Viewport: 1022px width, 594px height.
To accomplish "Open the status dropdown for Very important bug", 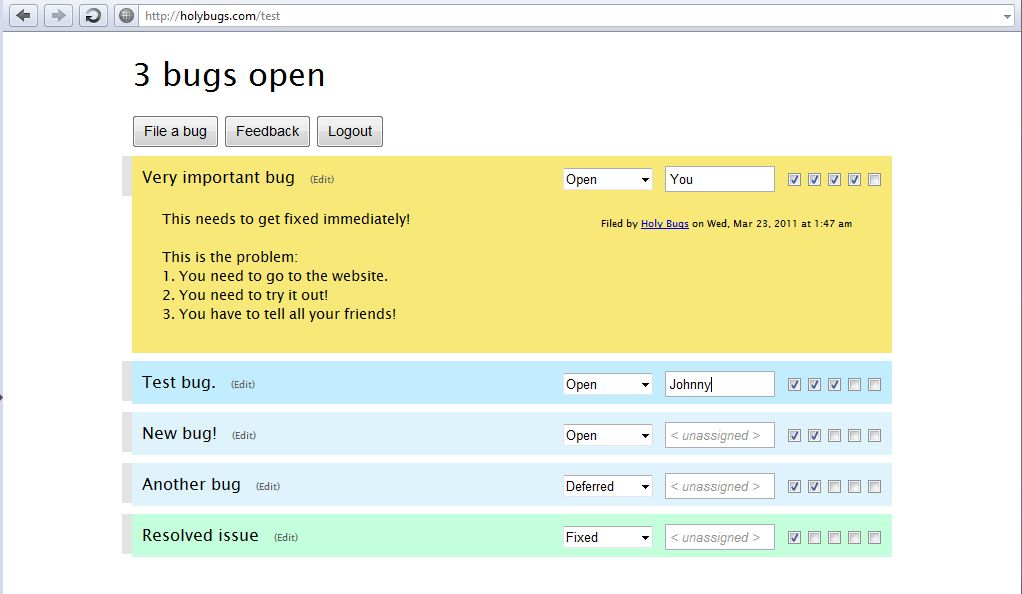I will 607,179.
